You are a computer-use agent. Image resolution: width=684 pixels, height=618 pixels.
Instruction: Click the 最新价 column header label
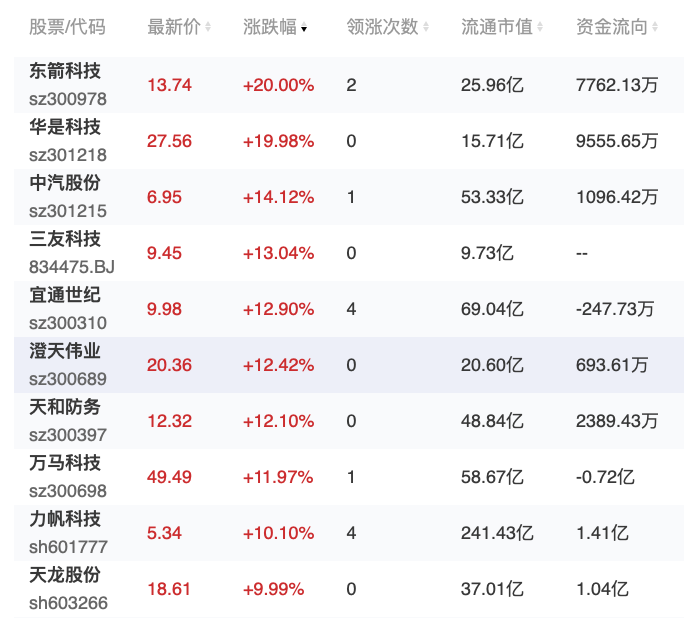tap(174, 27)
